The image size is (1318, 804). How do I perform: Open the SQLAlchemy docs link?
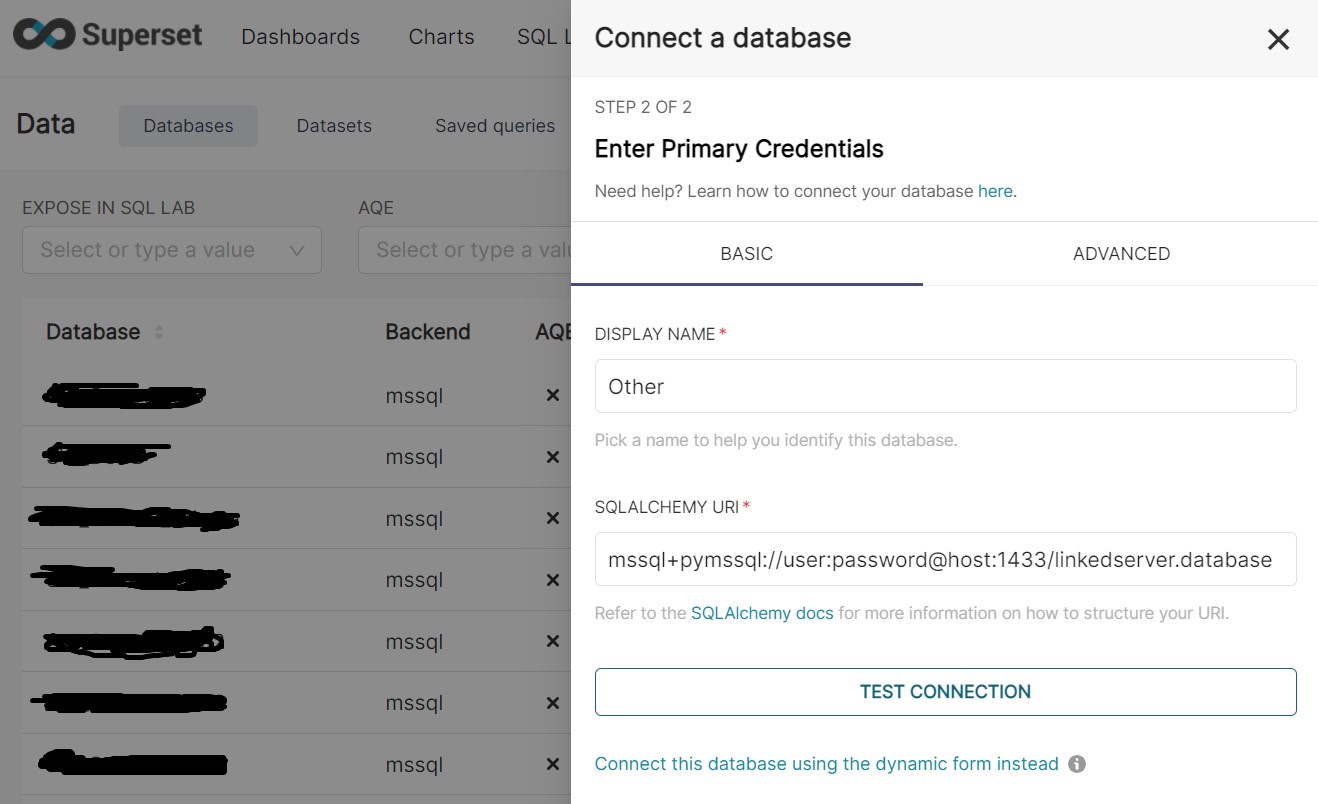[x=762, y=612]
